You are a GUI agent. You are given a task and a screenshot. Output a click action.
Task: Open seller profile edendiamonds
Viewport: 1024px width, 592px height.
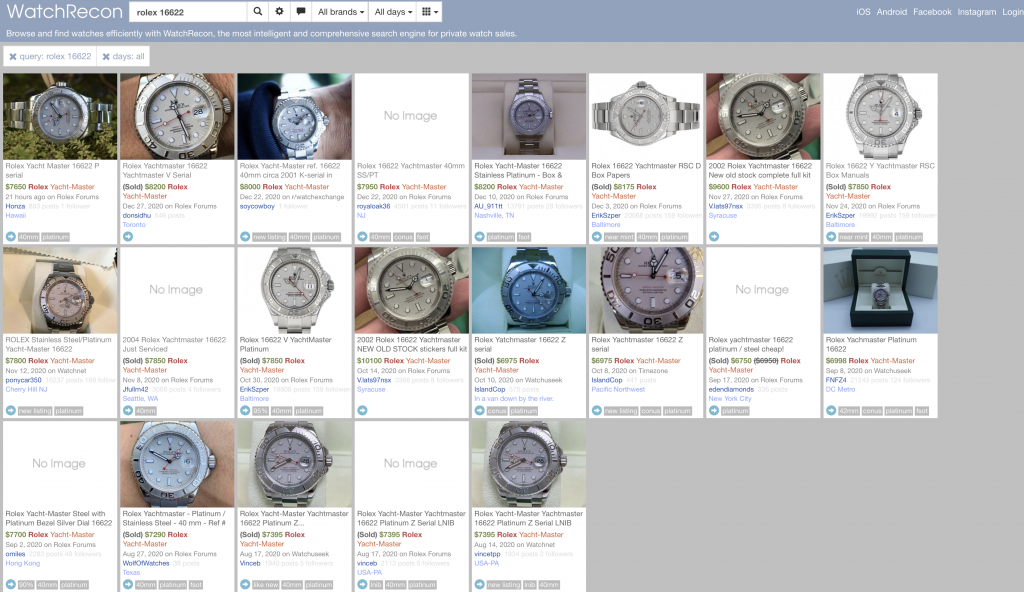[731, 389]
